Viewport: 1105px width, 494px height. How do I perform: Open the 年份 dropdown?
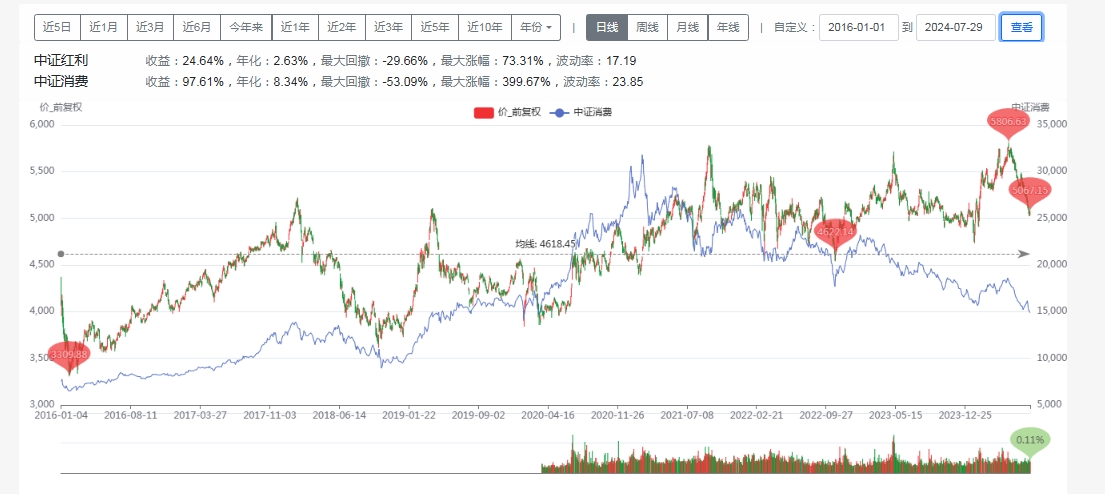pos(536,28)
